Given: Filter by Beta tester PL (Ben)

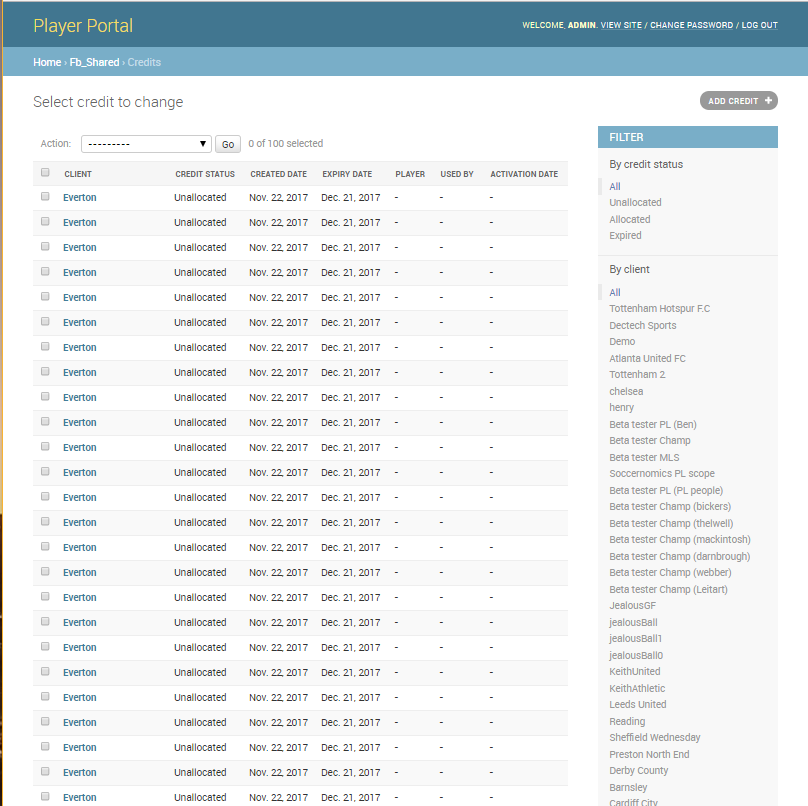Looking at the screenshot, I should coord(653,425).
